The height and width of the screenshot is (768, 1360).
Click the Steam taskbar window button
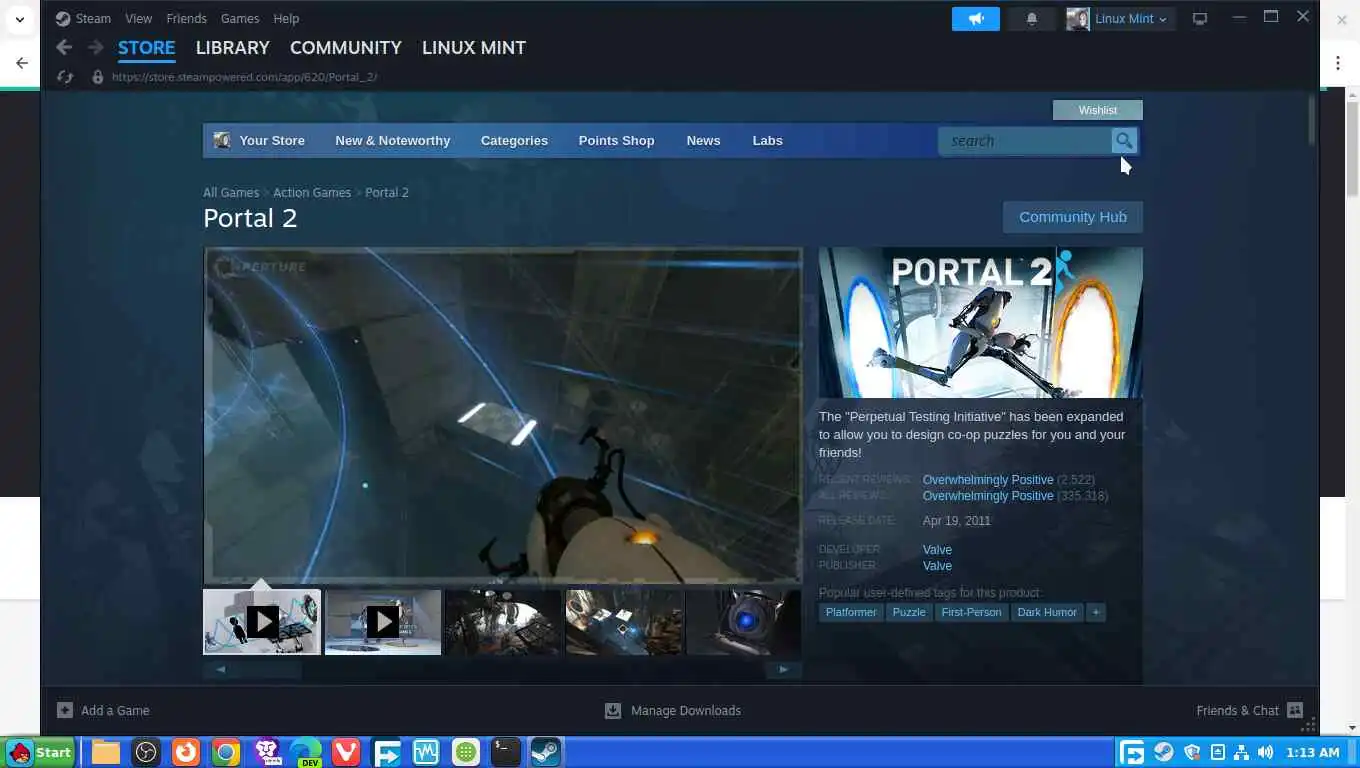click(x=545, y=752)
